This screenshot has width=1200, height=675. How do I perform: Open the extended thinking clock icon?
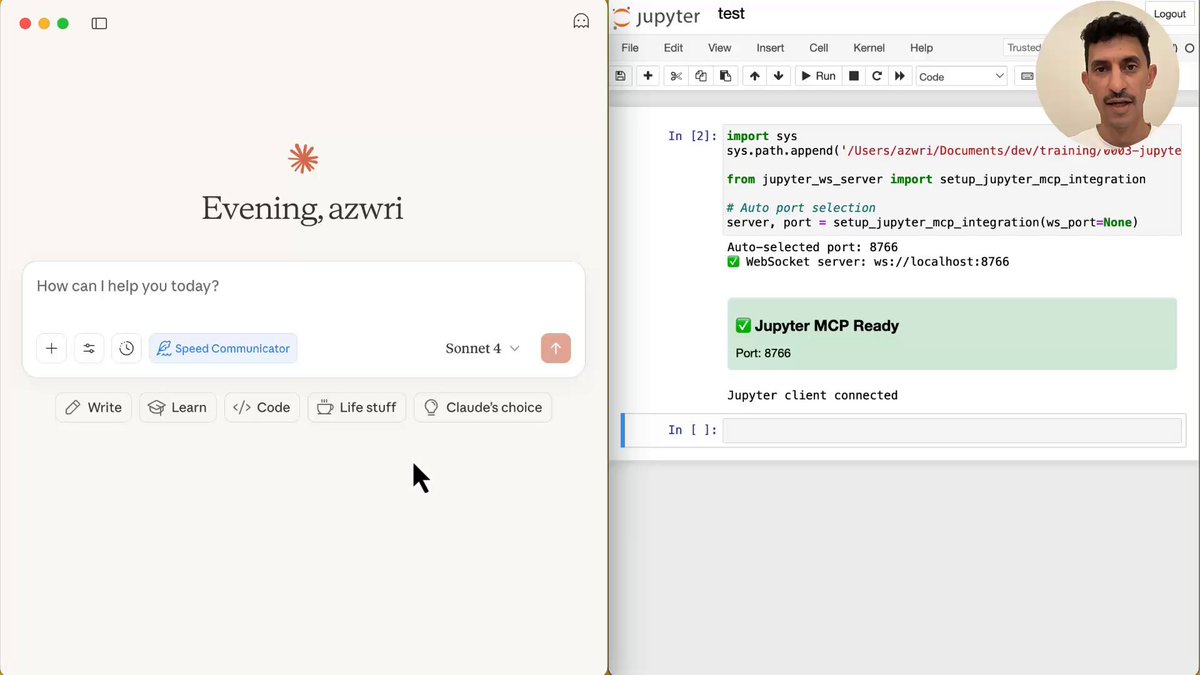(126, 348)
